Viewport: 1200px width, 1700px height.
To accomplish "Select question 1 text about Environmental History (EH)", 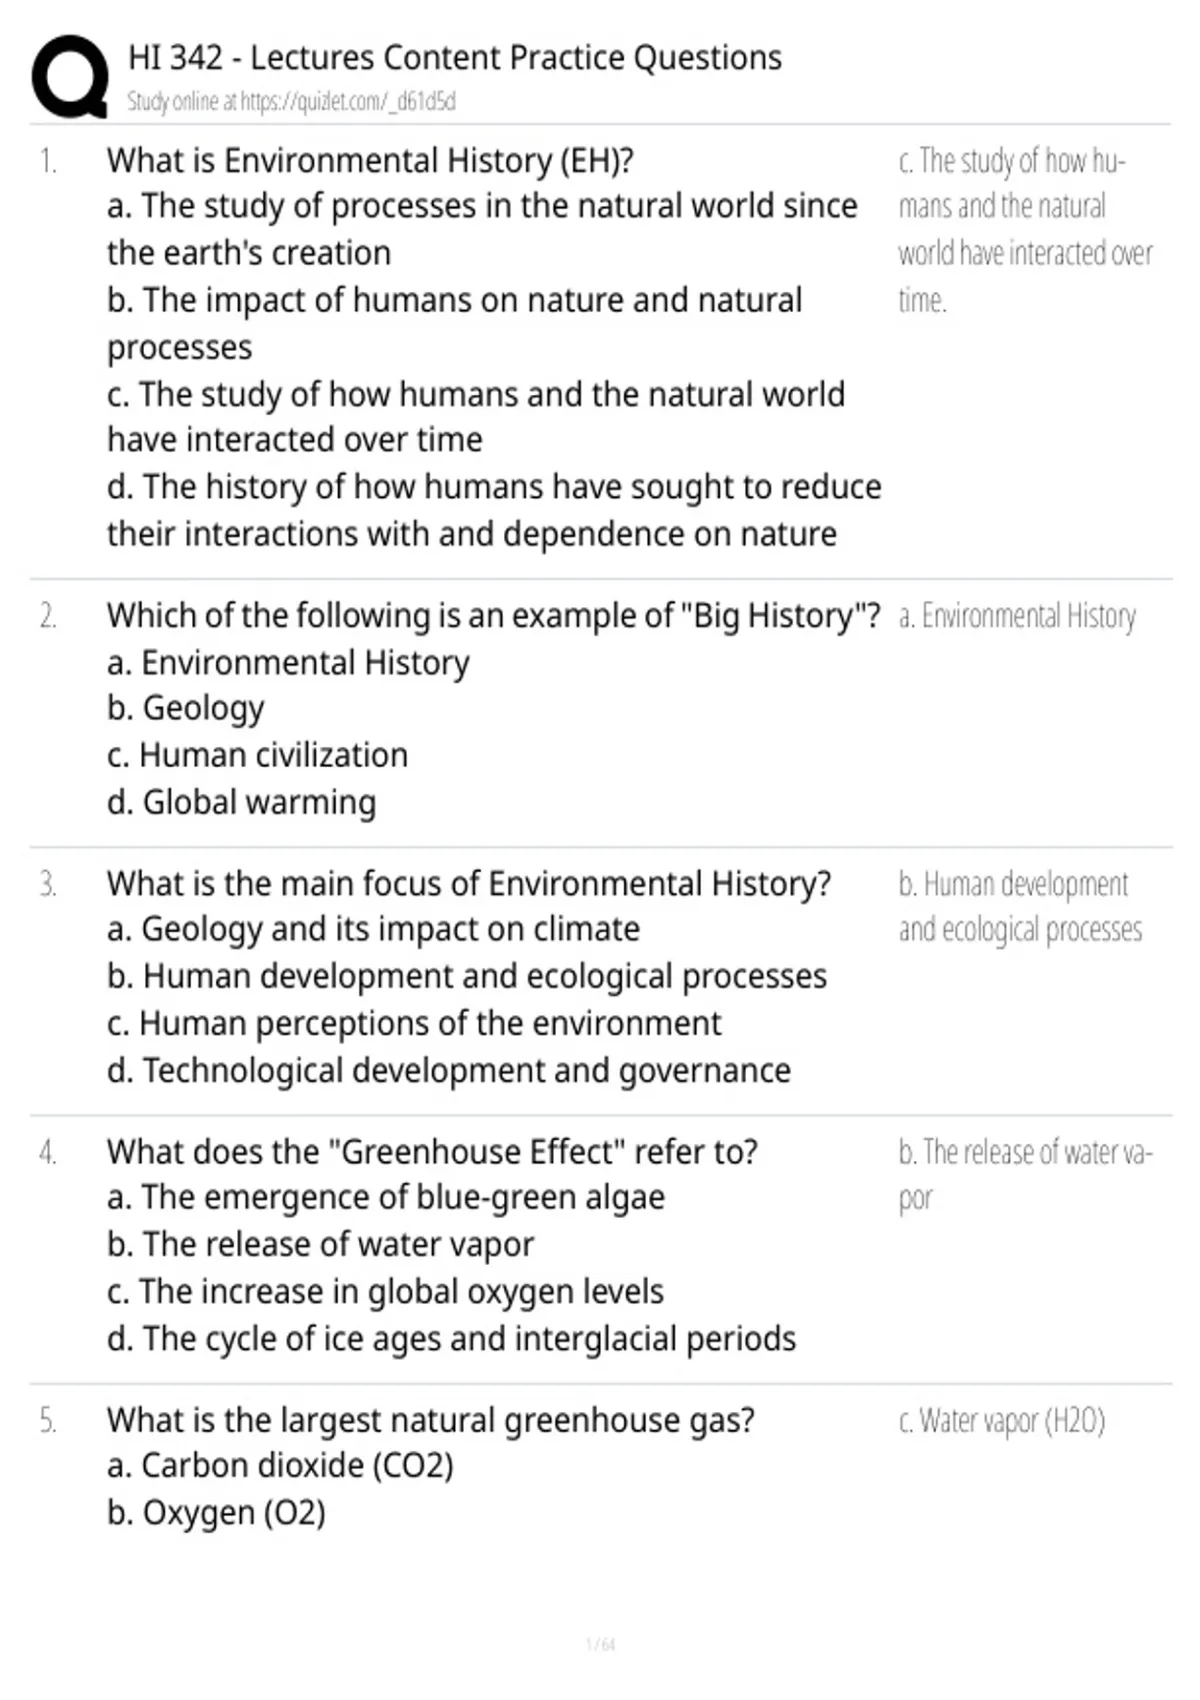I will pyautogui.click(x=370, y=161).
